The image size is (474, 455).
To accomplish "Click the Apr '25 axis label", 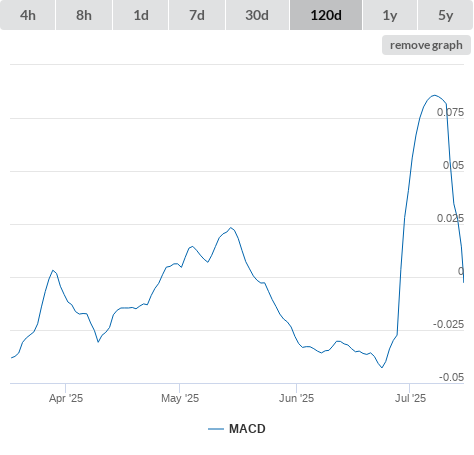I will tap(66, 398).
